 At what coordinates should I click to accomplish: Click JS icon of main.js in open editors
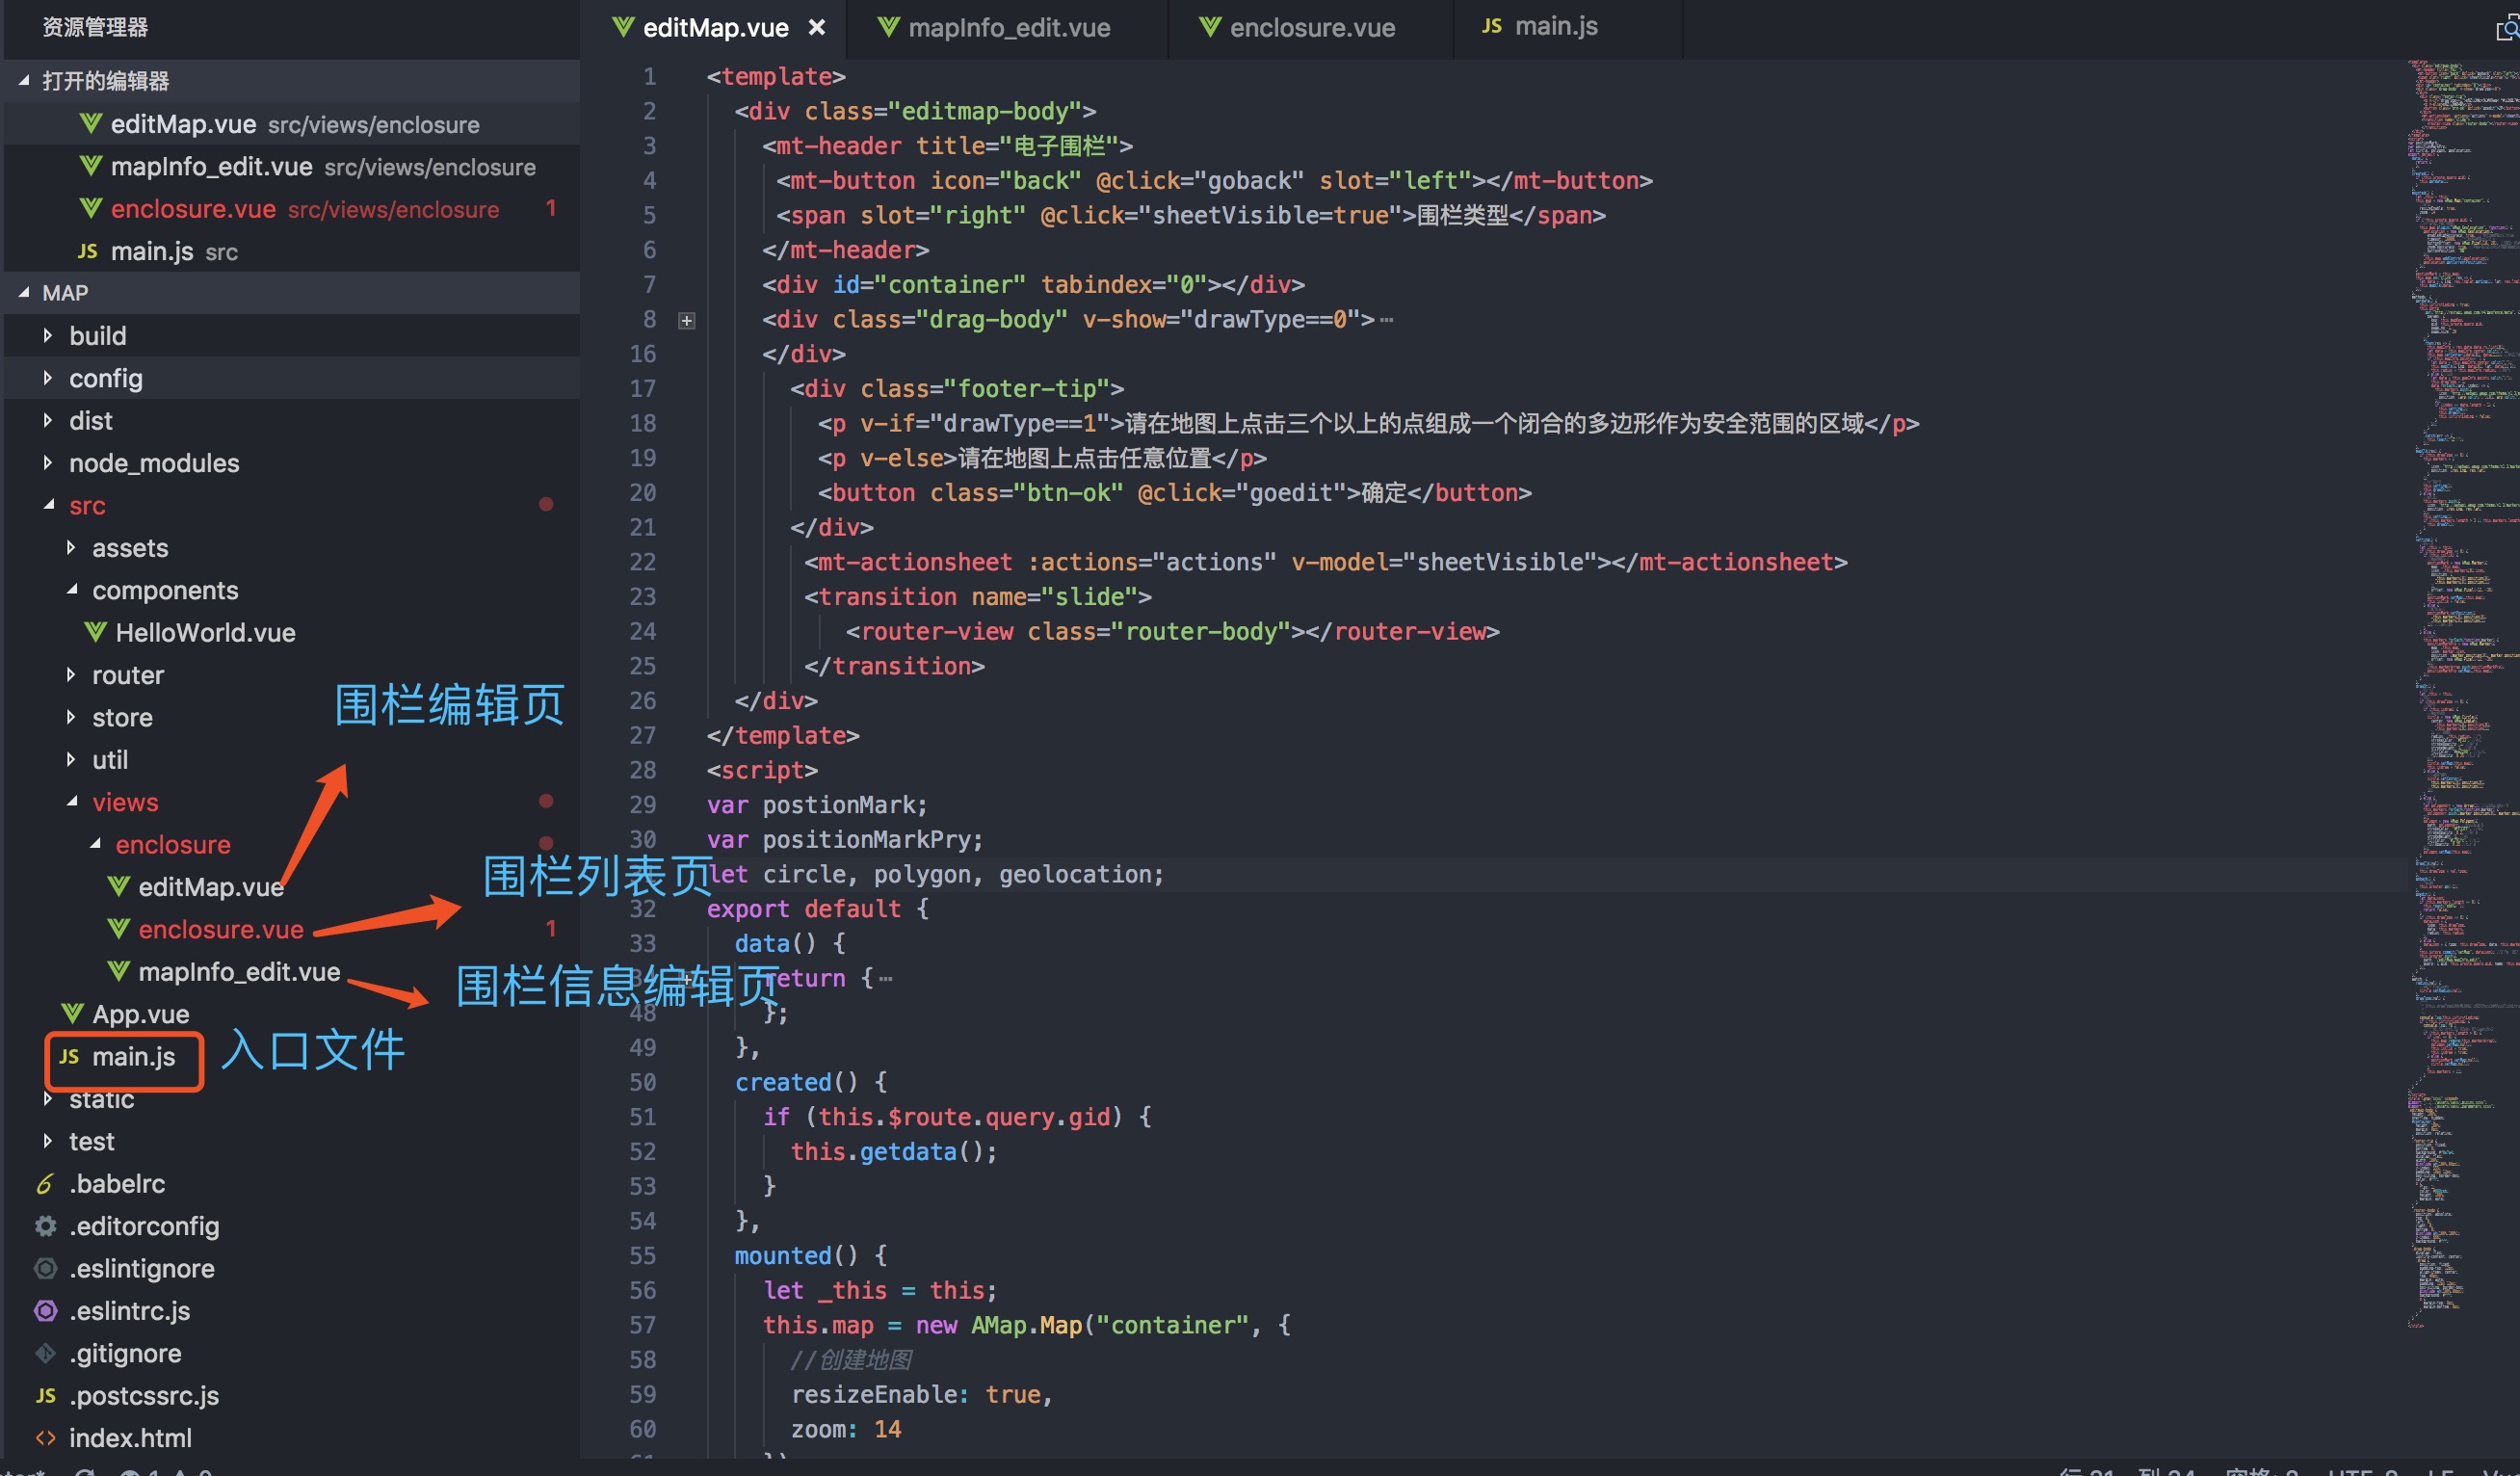point(87,251)
